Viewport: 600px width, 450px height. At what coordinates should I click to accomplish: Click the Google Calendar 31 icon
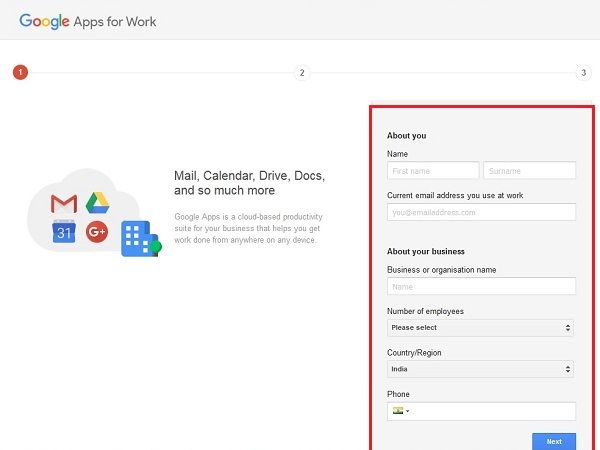(x=64, y=233)
